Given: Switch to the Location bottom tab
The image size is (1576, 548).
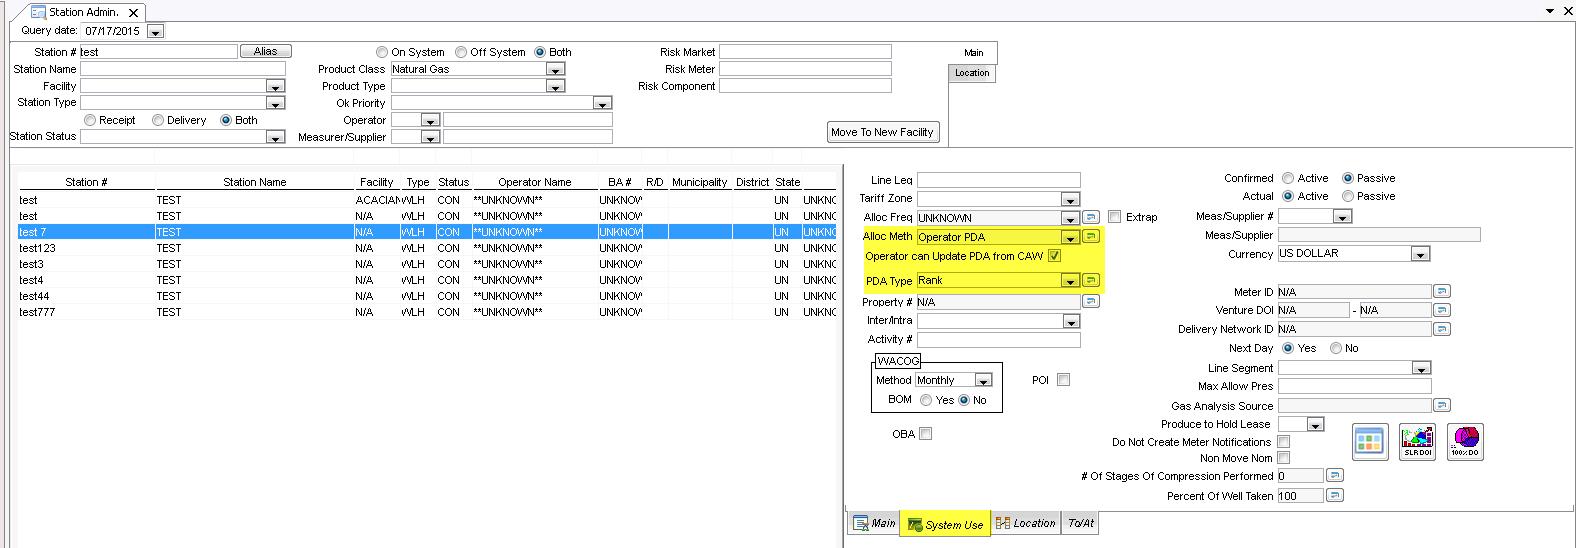Looking at the screenshot, I should [1025, 523].
